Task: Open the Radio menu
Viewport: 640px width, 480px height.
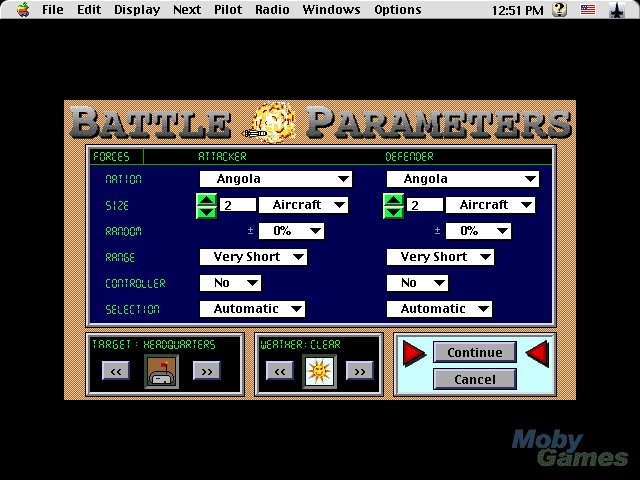Action: click(x=272, y=9)
